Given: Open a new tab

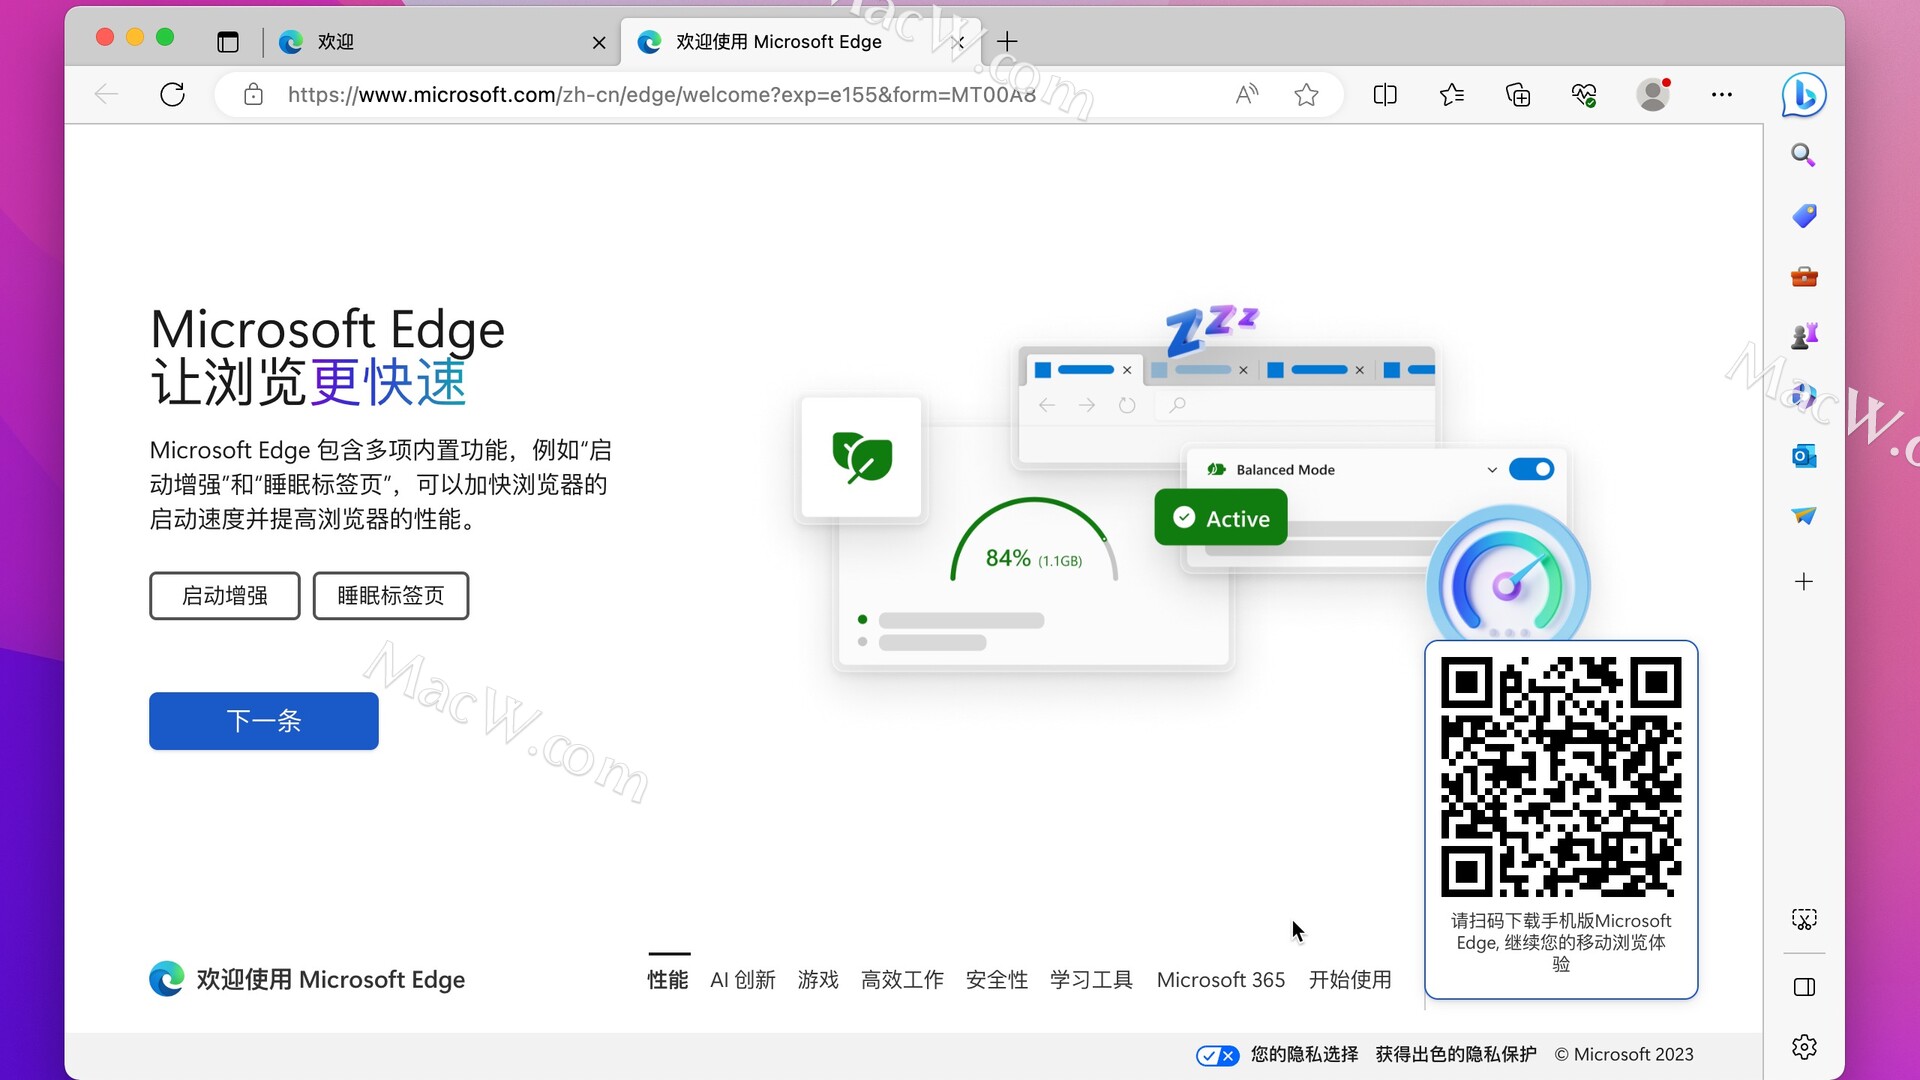Looking at the screenshot, I should 1007,42.
